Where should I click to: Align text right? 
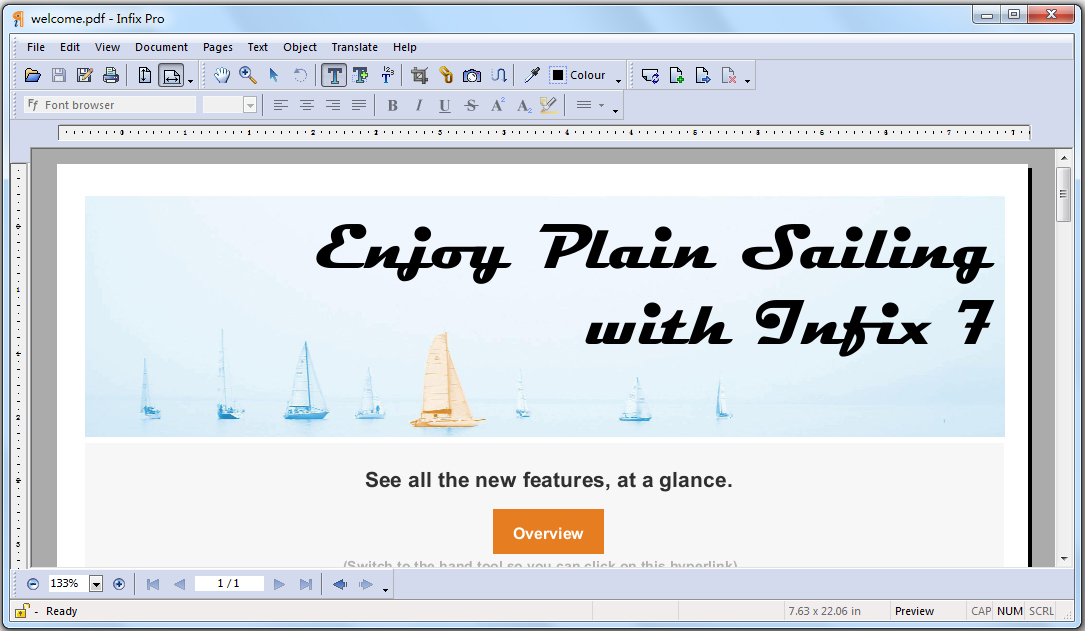pyautogui.click(x=333, y=105)
